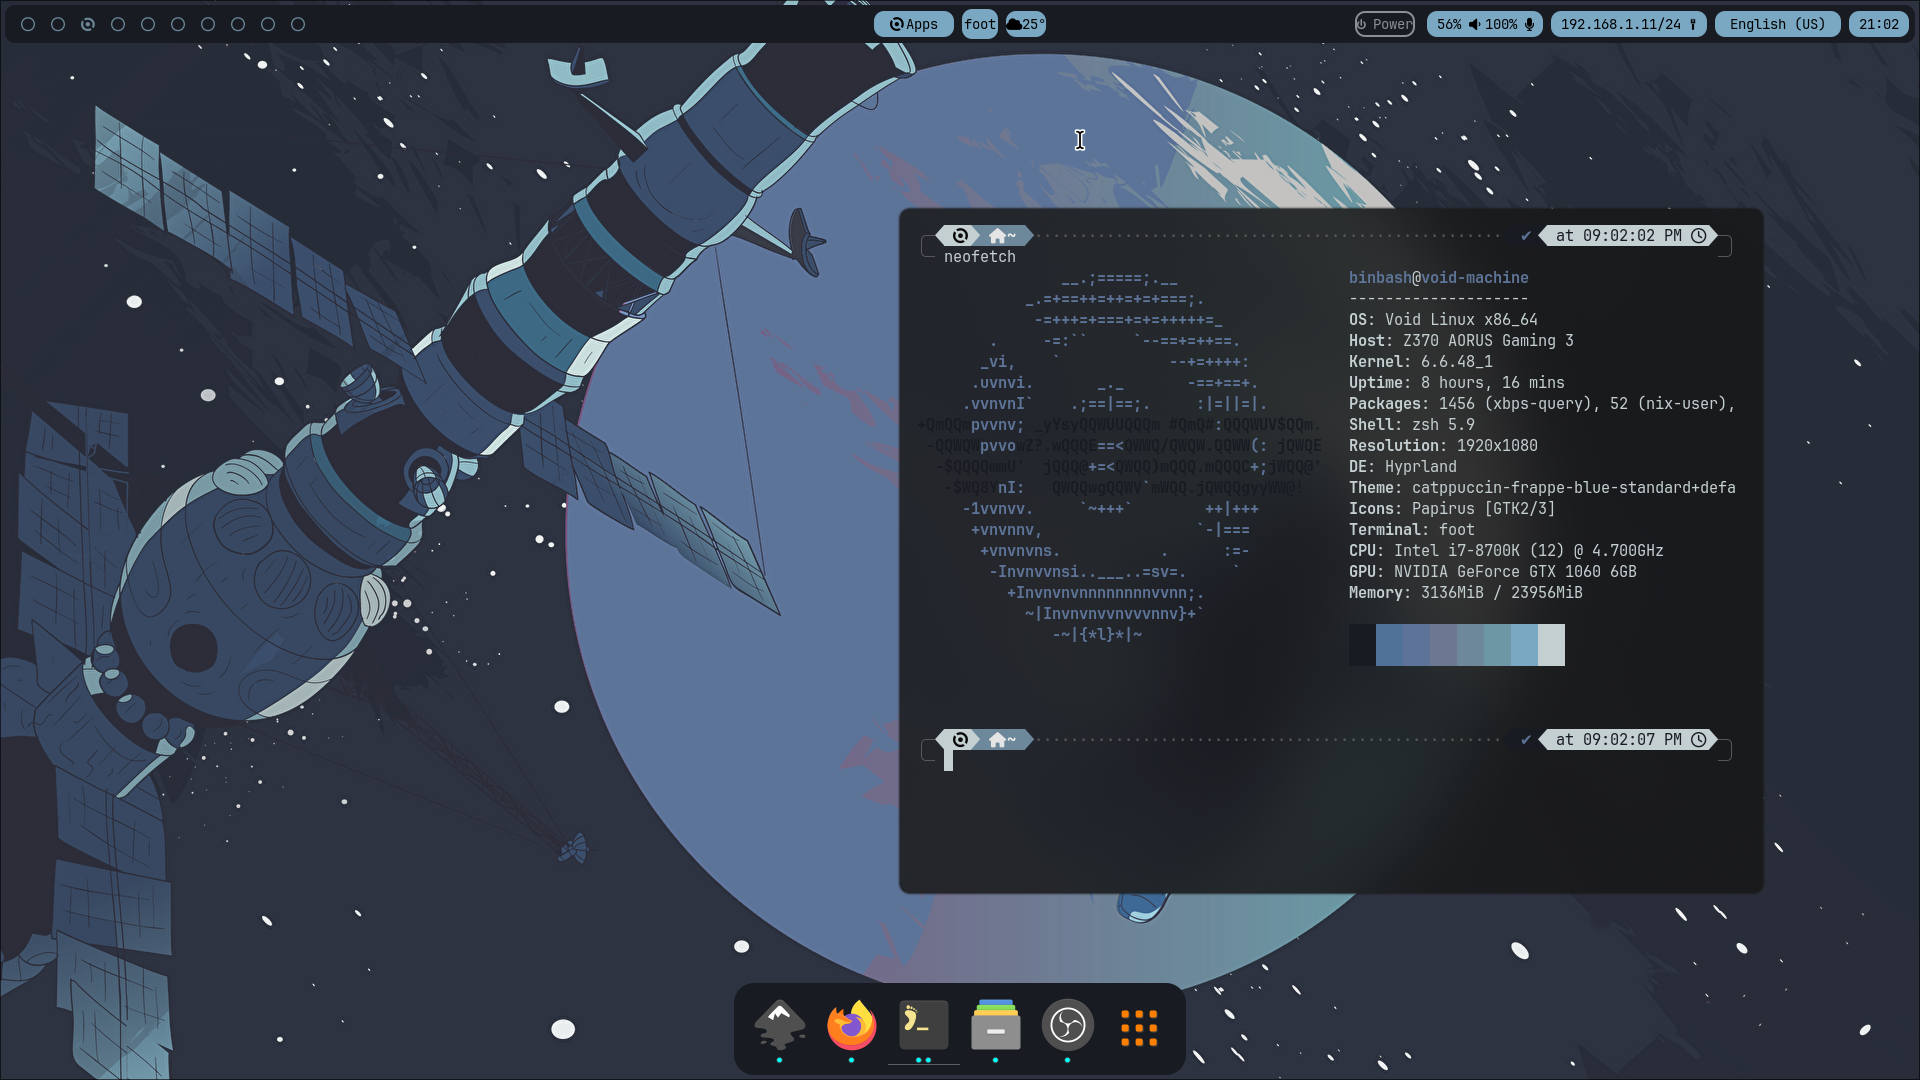Launch Firefox from the dock

point(851,1025)
